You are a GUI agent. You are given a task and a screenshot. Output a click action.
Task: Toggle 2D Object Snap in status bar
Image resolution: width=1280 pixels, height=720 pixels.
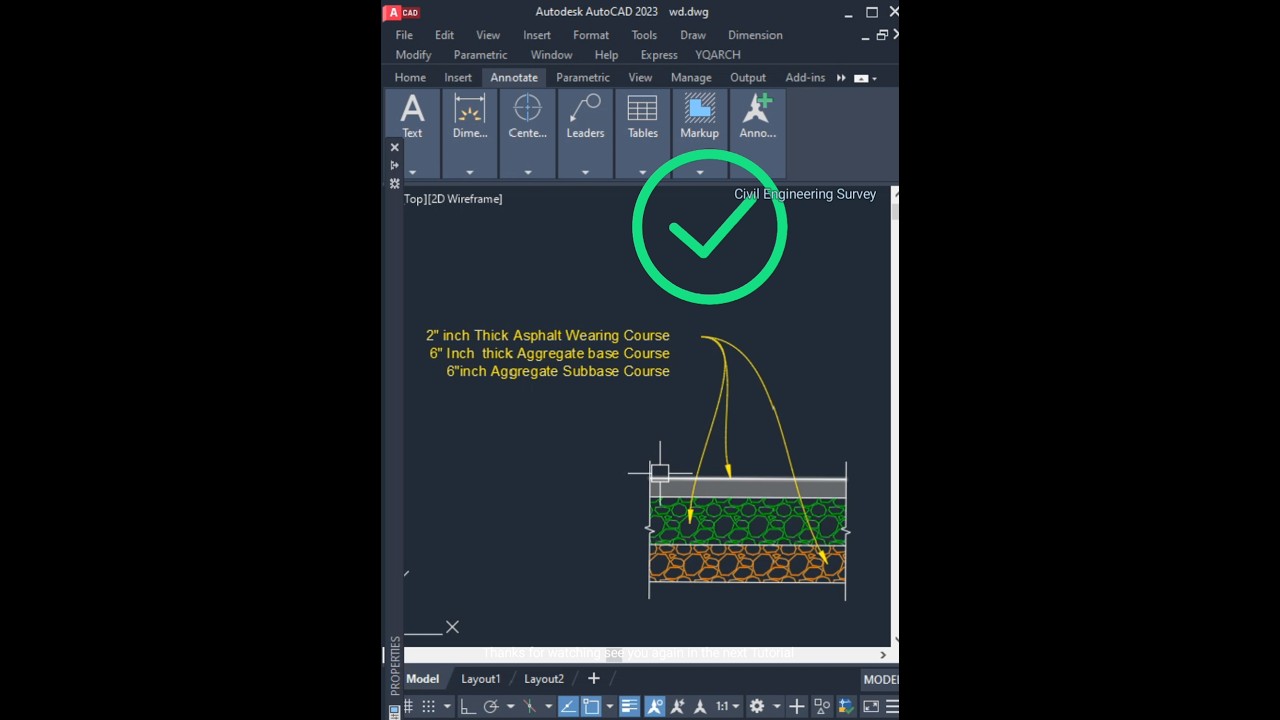[591, 706]
